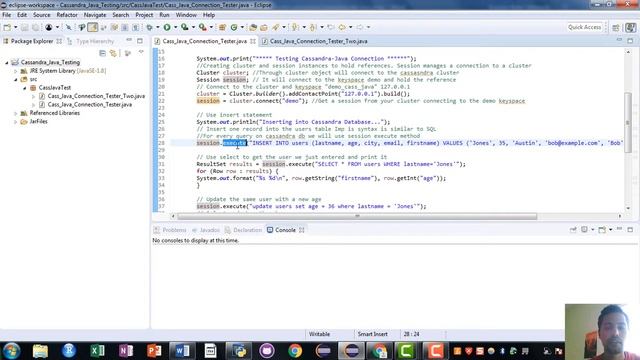Click the green Run button

pos(167,27)
